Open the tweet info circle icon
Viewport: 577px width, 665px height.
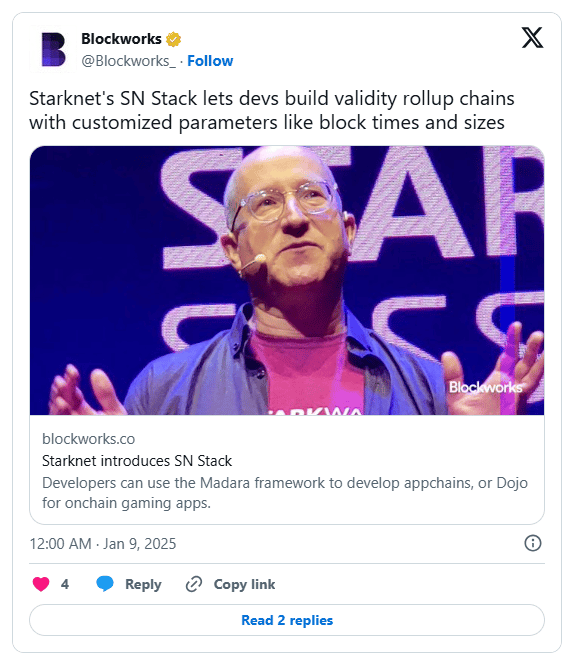pos(532,543)
